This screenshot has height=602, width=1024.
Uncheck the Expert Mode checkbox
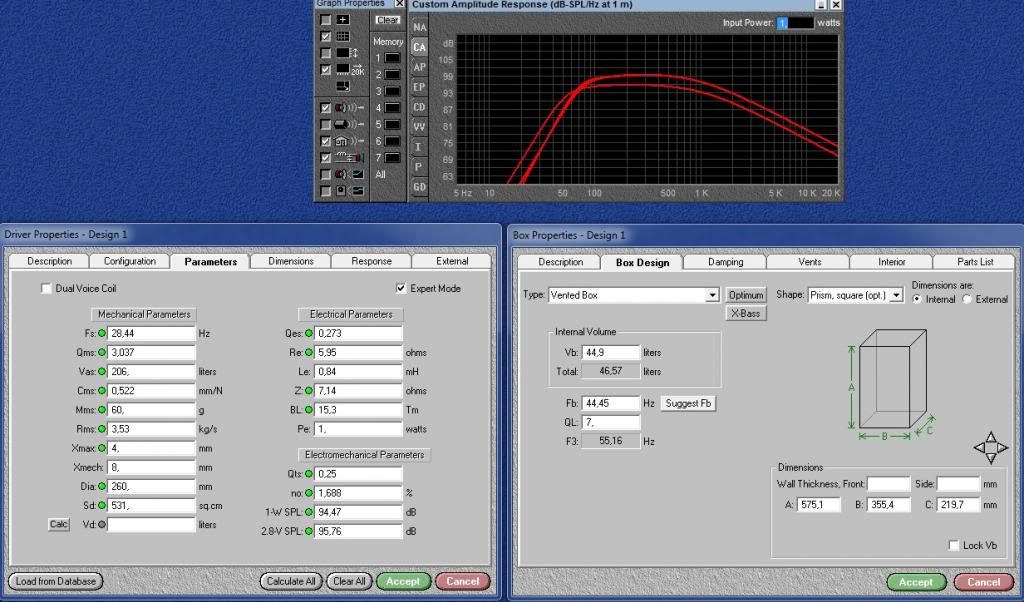click(401, 289)
